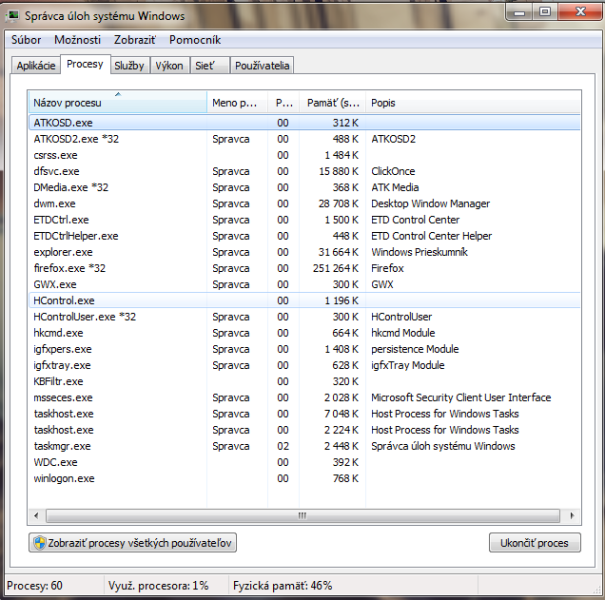
Task: Sort by Názov procesu column header
Action: [x=117, y=103]
